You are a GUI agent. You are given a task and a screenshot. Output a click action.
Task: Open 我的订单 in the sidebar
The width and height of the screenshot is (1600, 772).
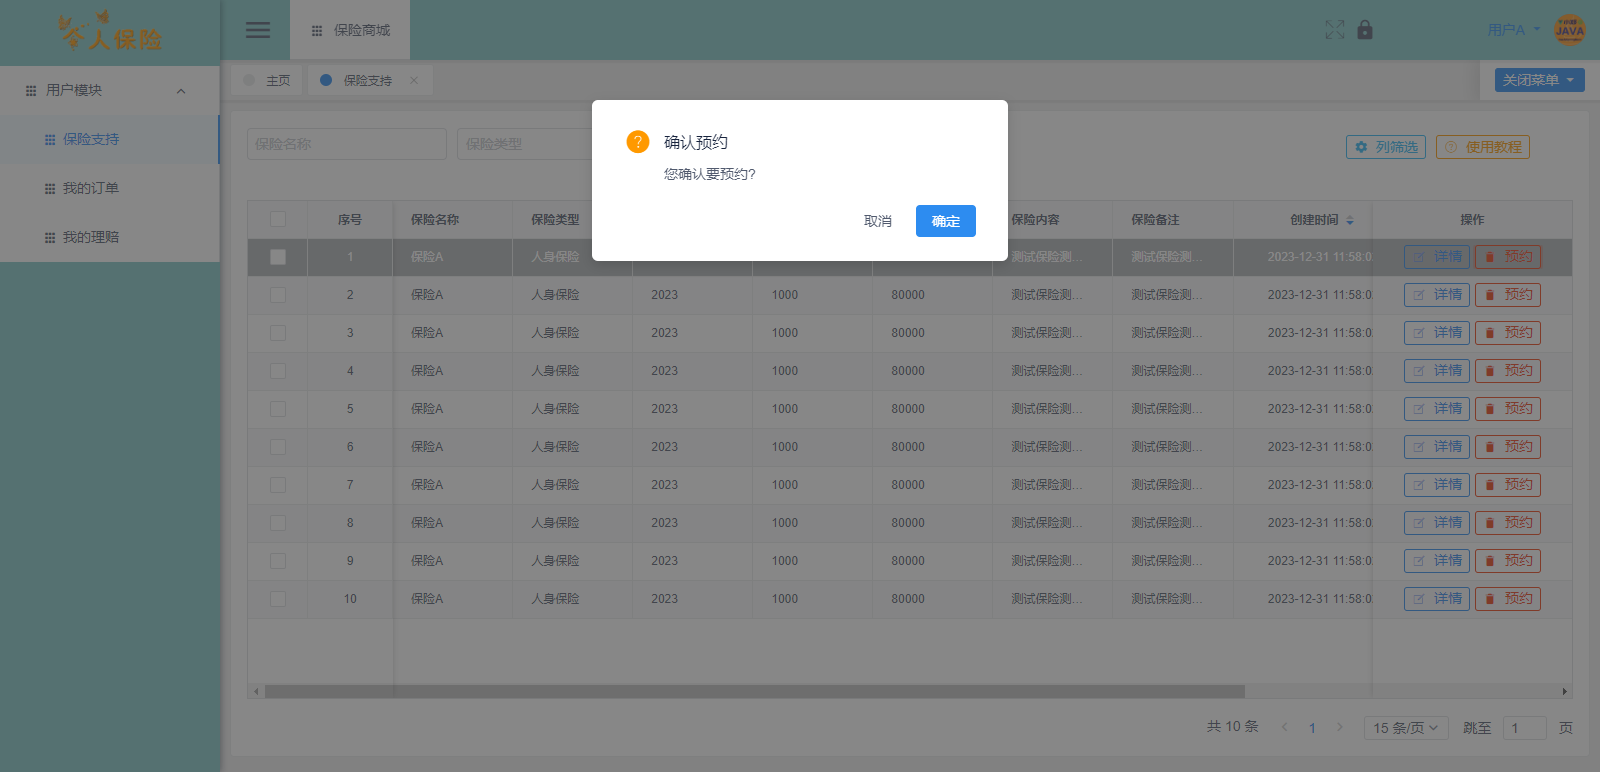[x=110, y=188]
